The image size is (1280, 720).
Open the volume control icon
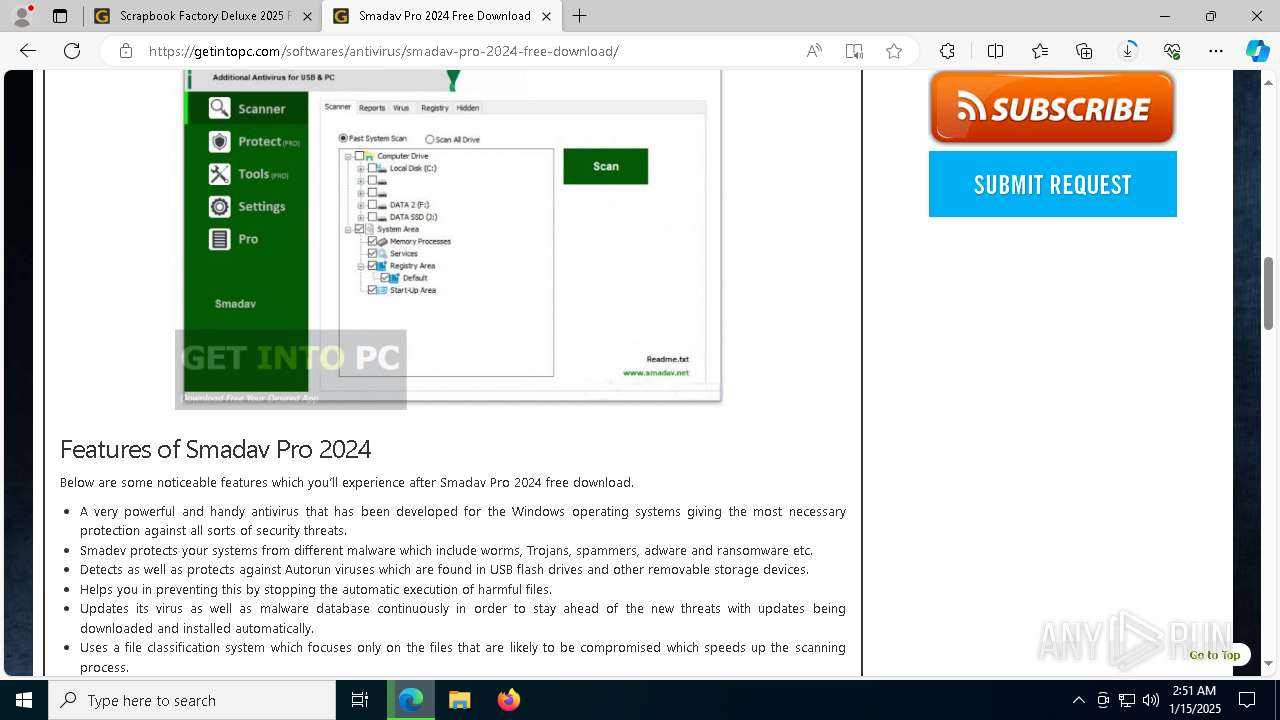(x=1151, y=700)
